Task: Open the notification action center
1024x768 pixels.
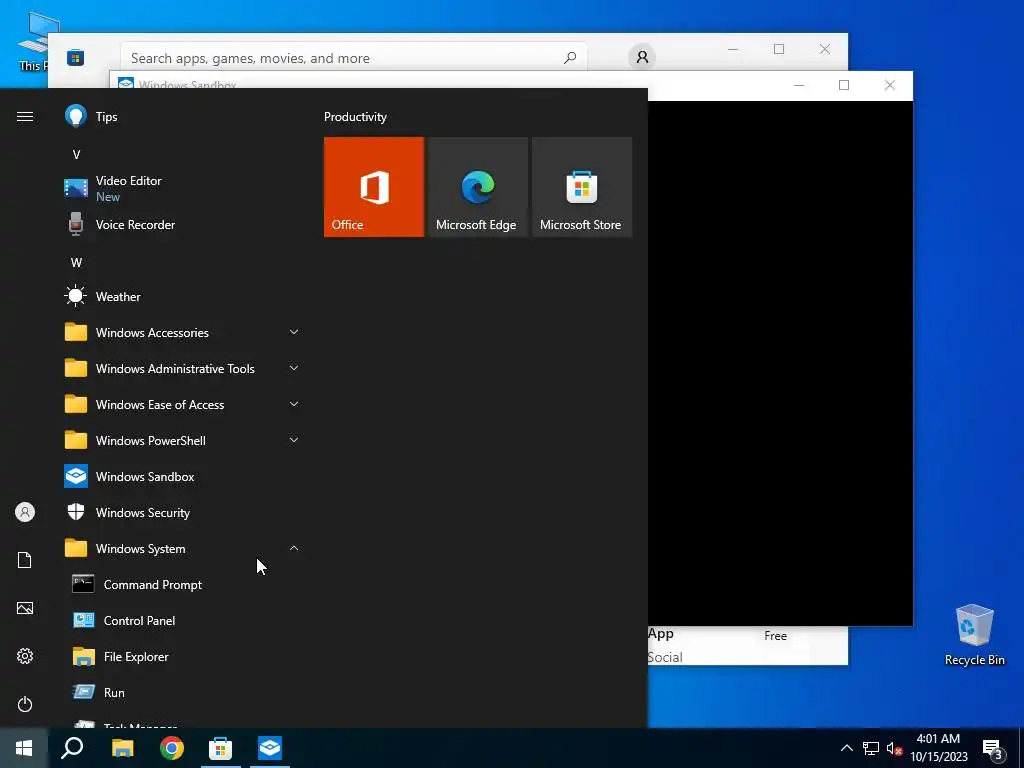Action: click(993, 748)
